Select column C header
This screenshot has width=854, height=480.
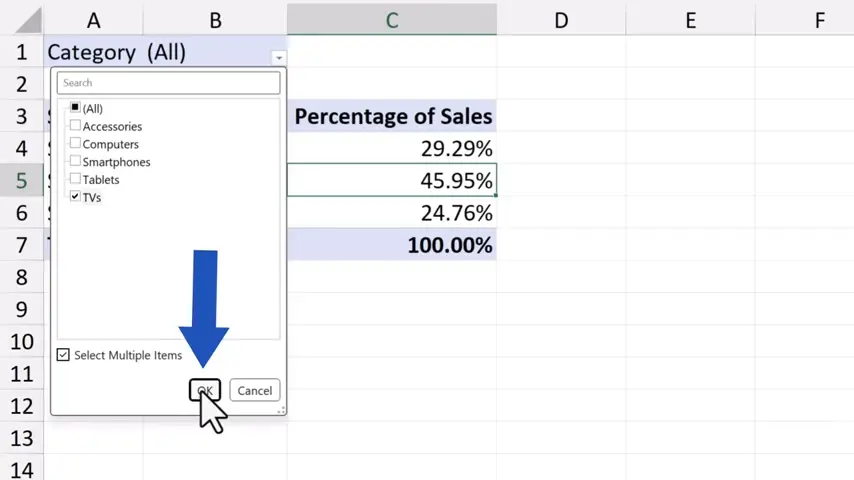pos(391,19)
